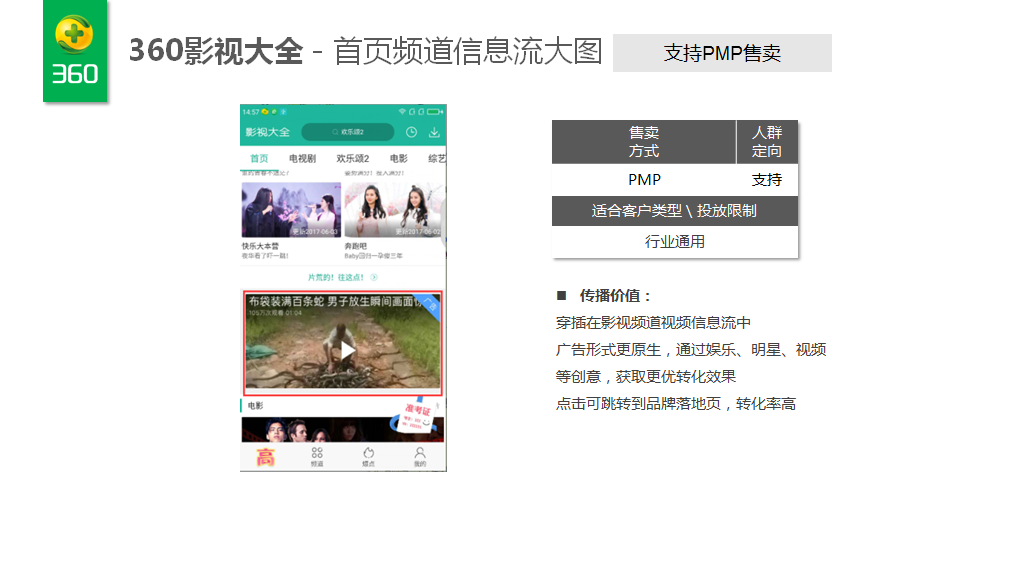Click the line 穿插在影视频道视频信息流中
Image resolution: width=1021 pixels, height=566 pixels.
pyautogui.click(x=653, y=323)
